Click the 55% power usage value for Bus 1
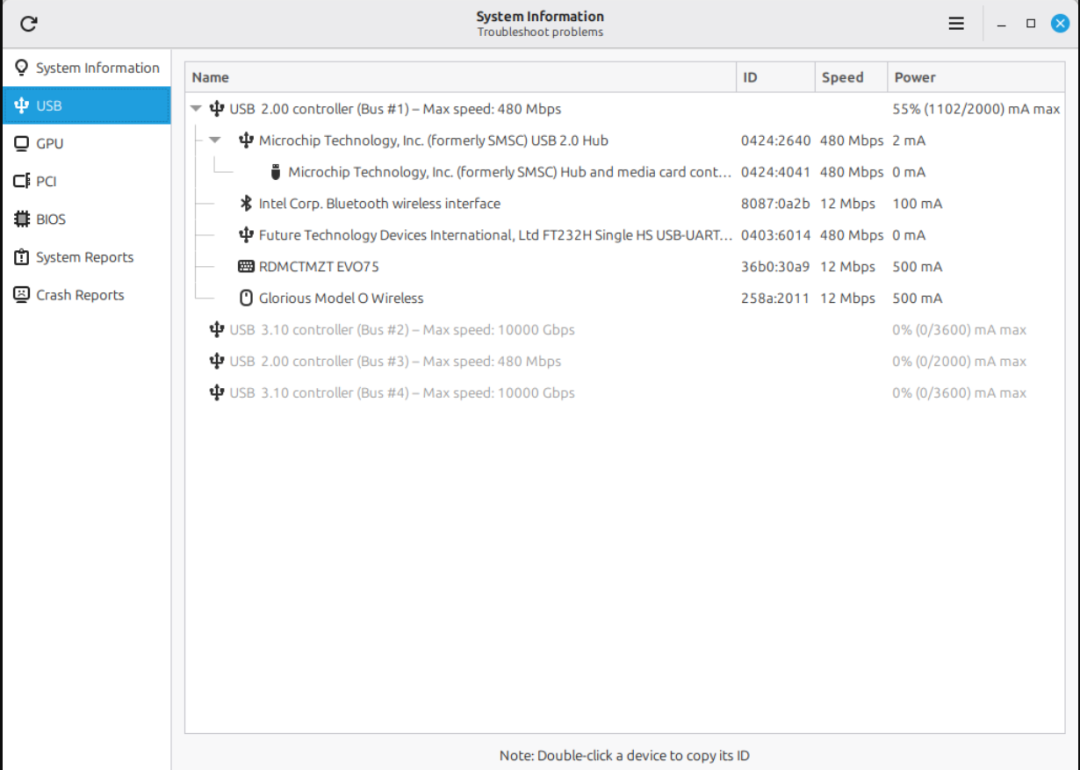 (975, 108)
